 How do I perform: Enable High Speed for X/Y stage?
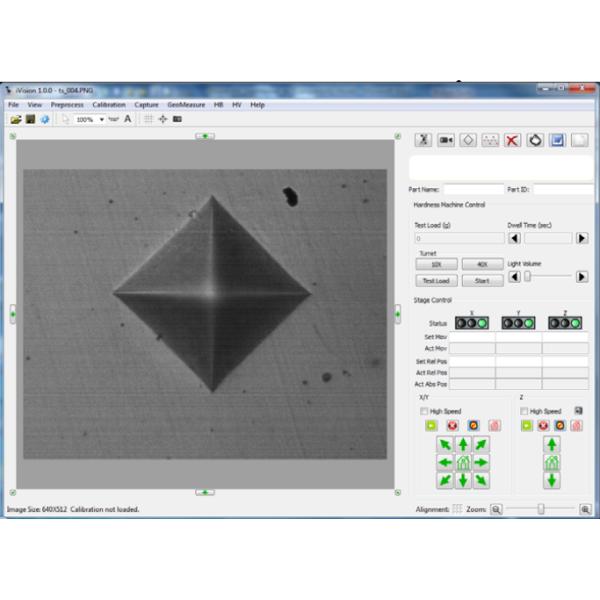point(424,411)
